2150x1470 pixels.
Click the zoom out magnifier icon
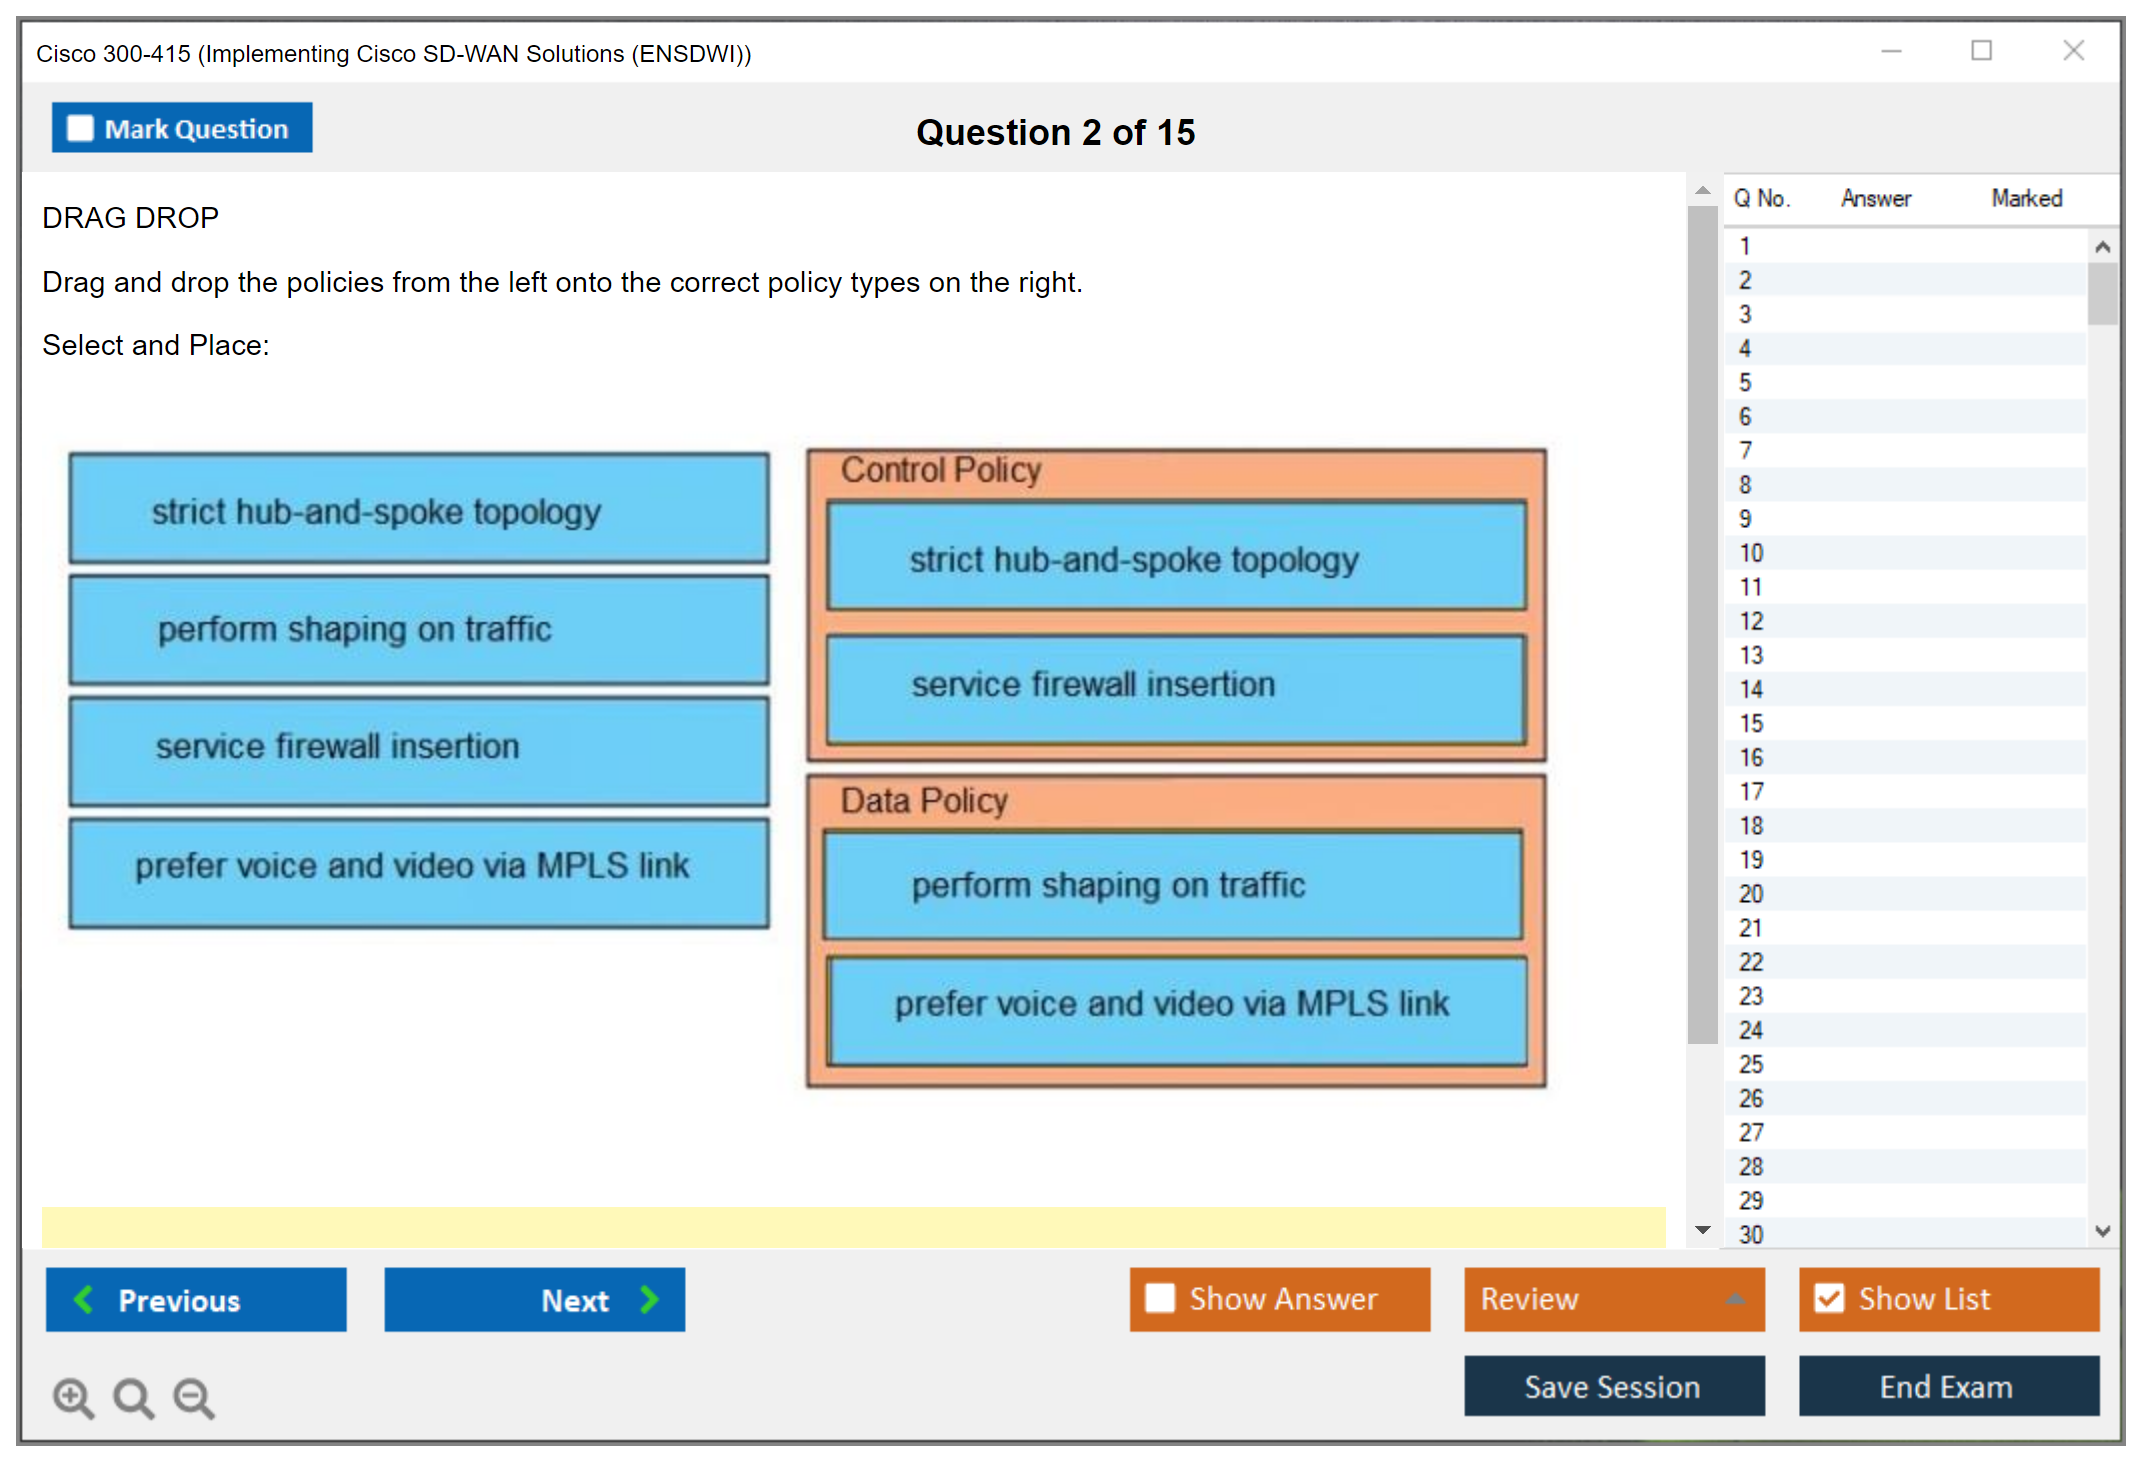194,1397
